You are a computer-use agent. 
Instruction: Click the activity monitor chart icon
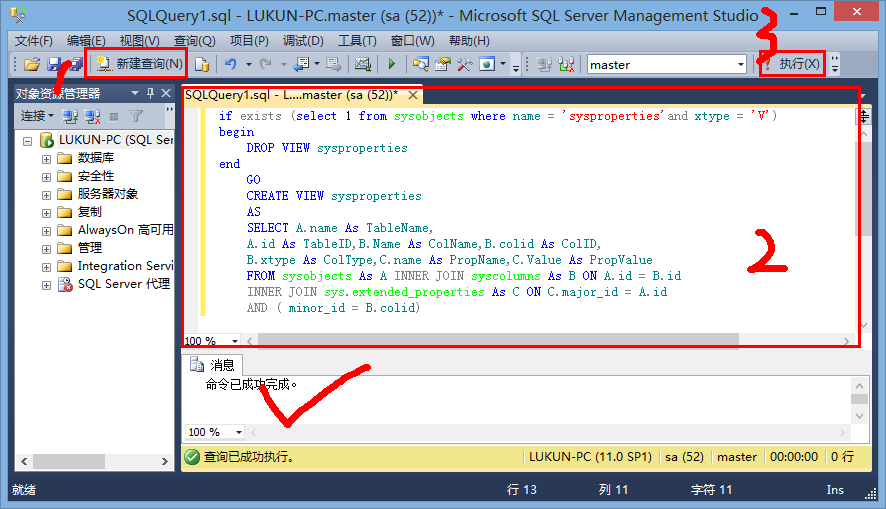[362, 64]
